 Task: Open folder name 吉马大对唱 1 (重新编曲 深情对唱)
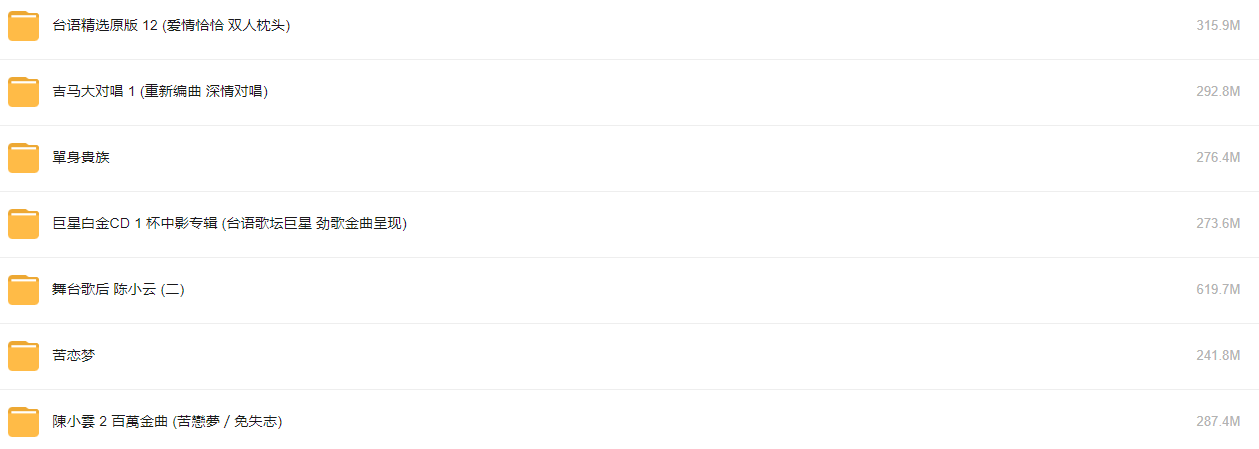tap(160, 91)
